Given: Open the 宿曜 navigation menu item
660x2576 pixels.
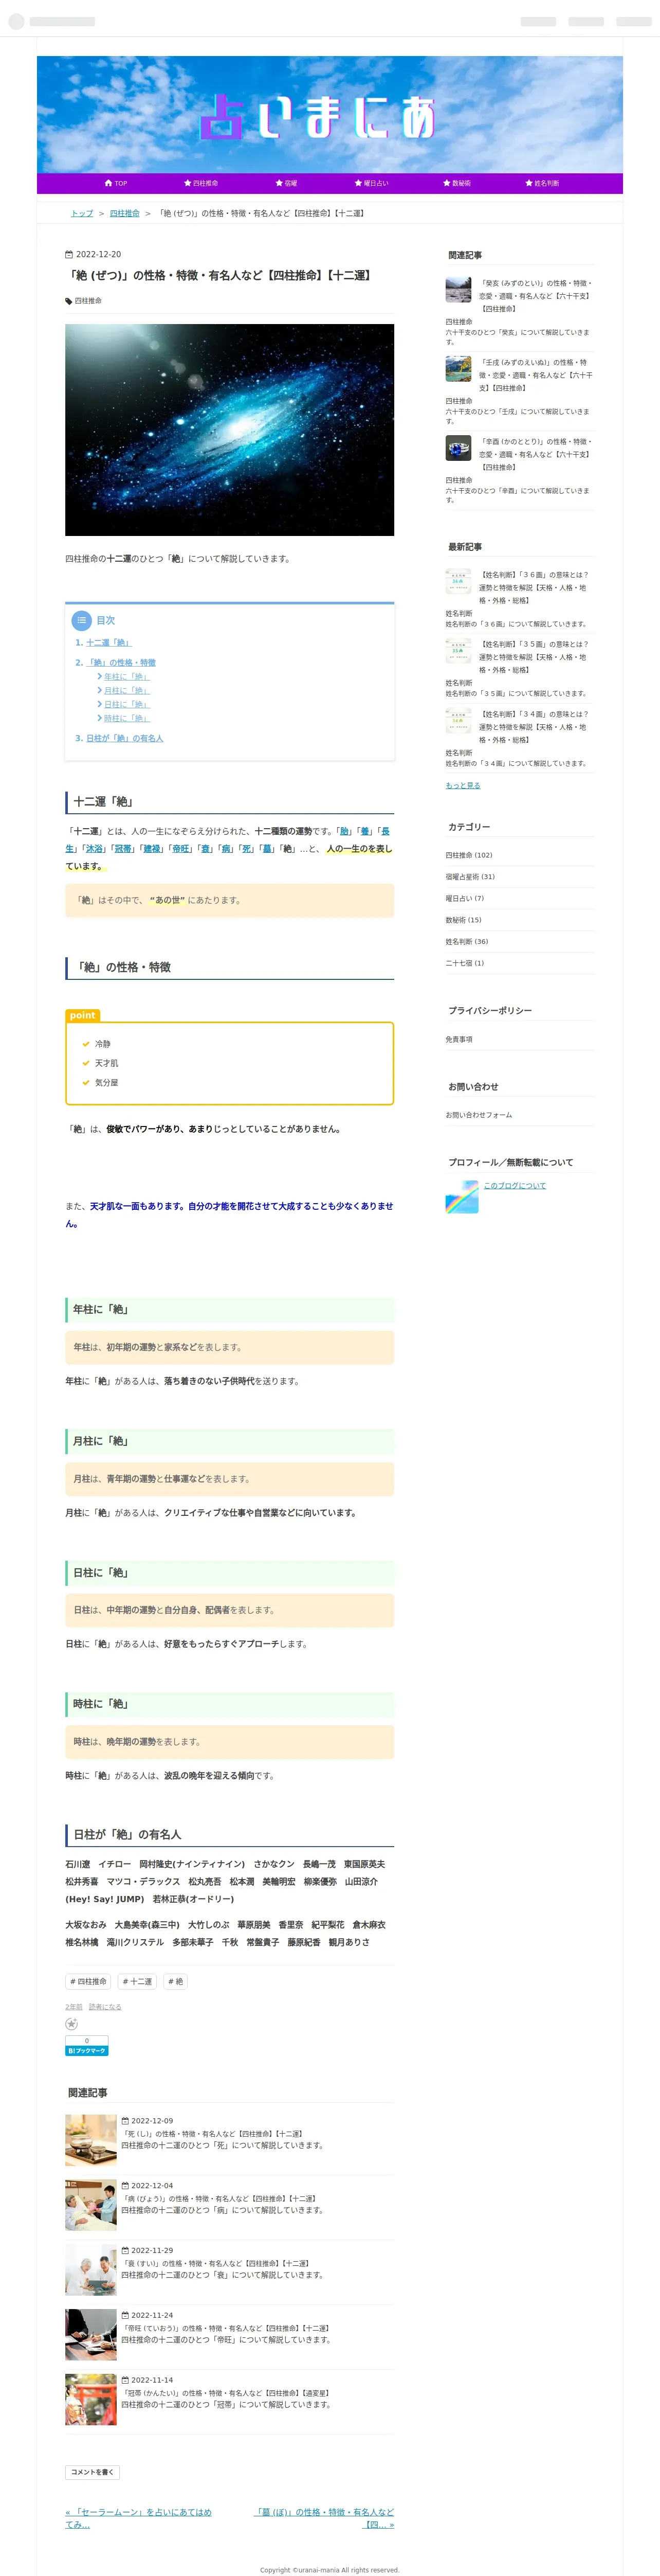Looking at the screenshot, I should point(286,183).
